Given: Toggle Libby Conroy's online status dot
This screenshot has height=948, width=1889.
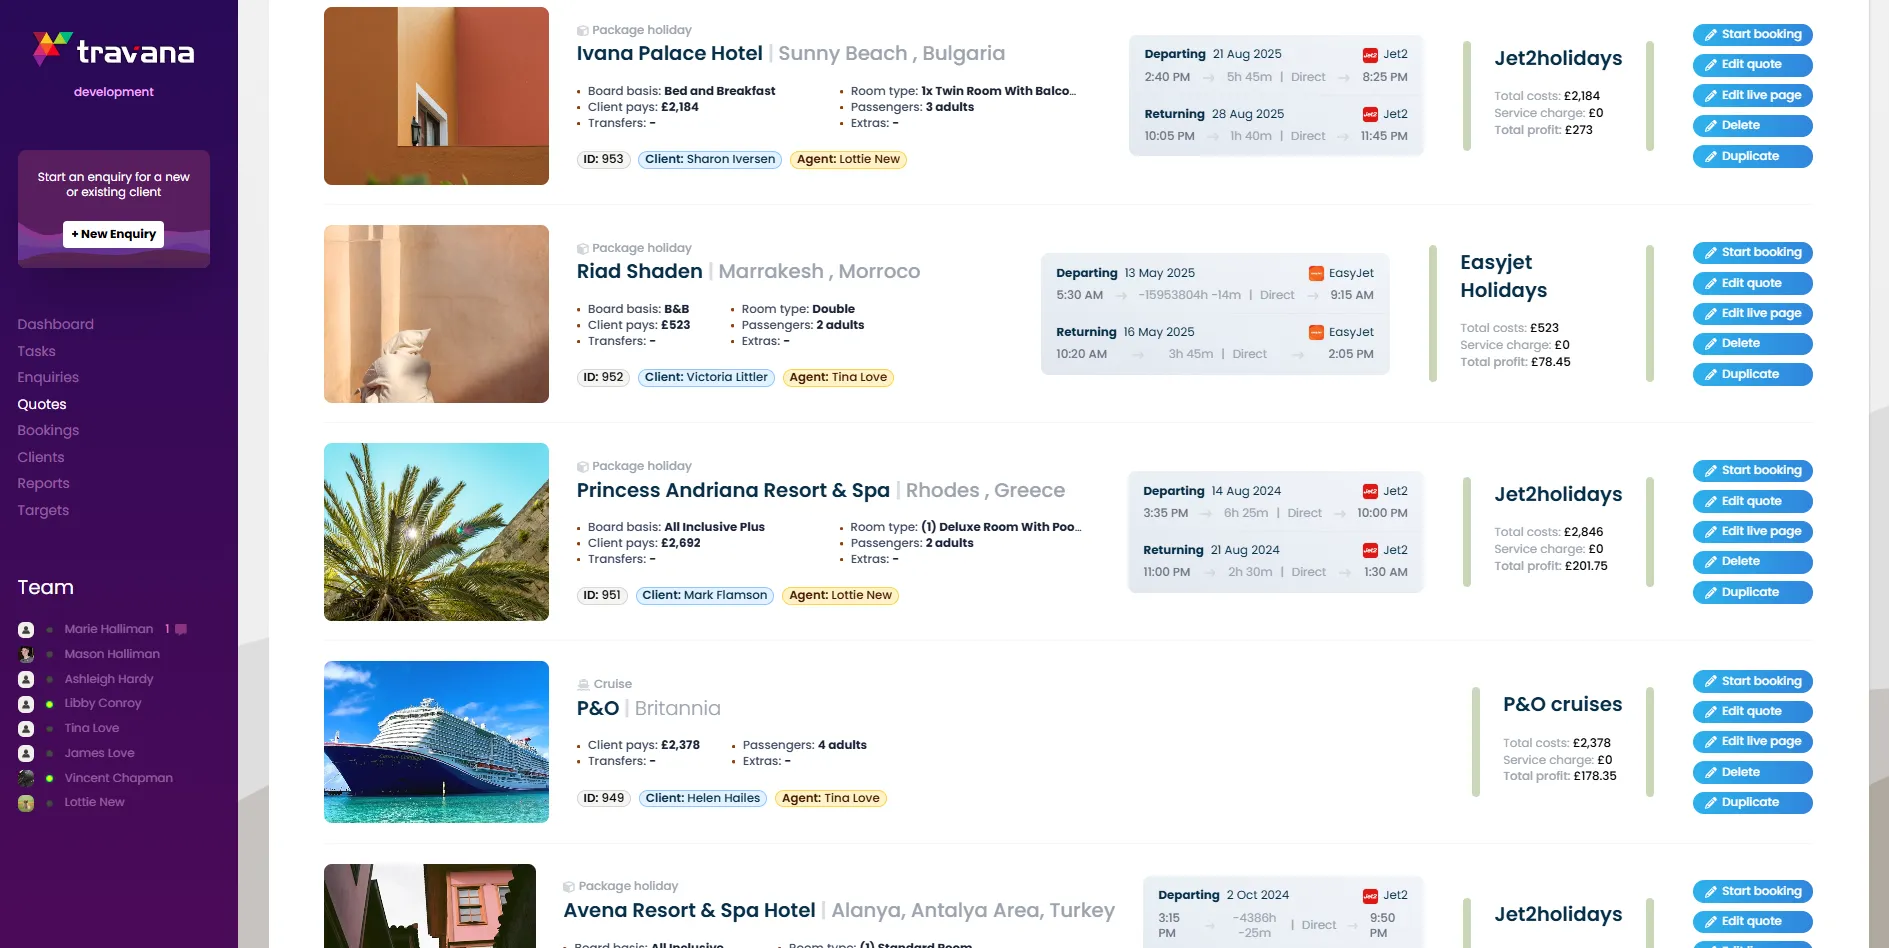Looking at the screenshot, I should (x=50, y=703).
